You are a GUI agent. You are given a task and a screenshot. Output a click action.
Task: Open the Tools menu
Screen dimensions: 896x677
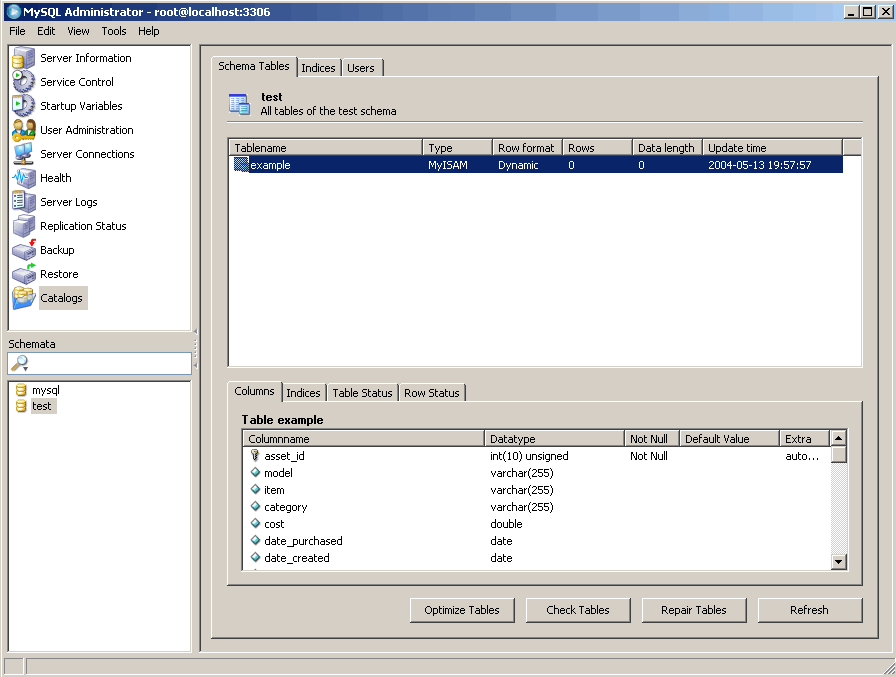(114, 31)
